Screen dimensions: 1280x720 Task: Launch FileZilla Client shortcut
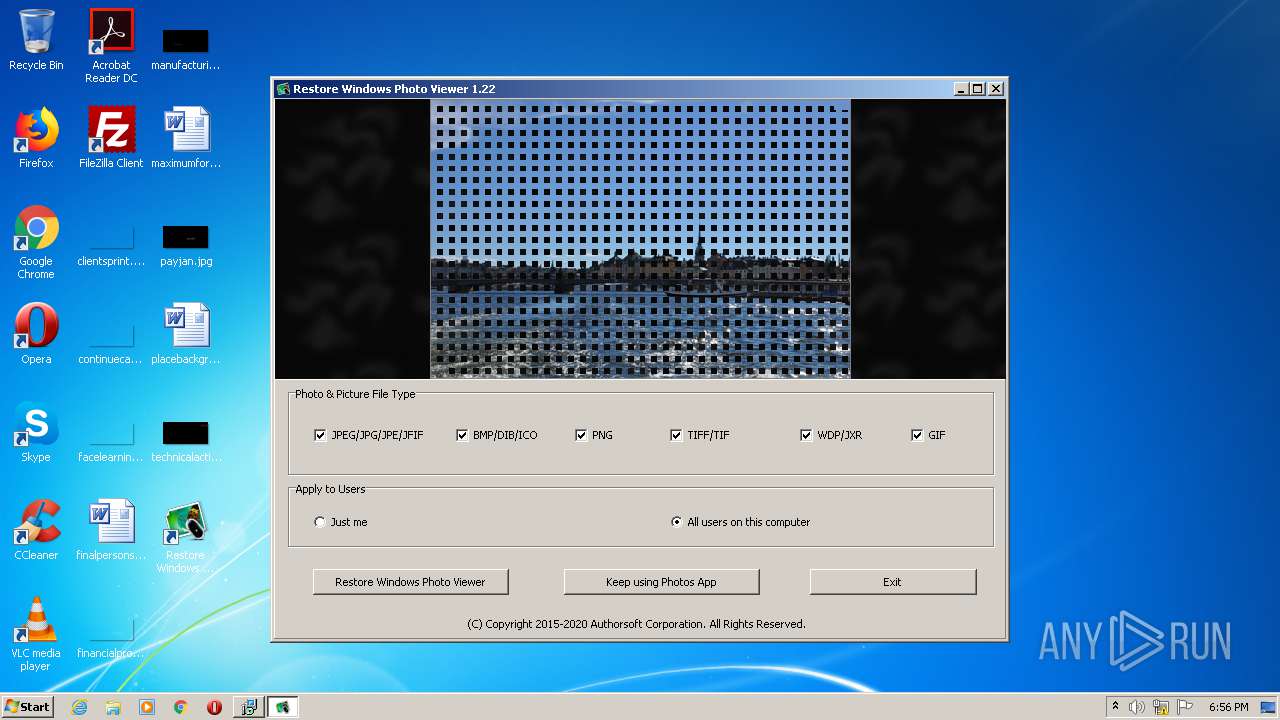111,138
